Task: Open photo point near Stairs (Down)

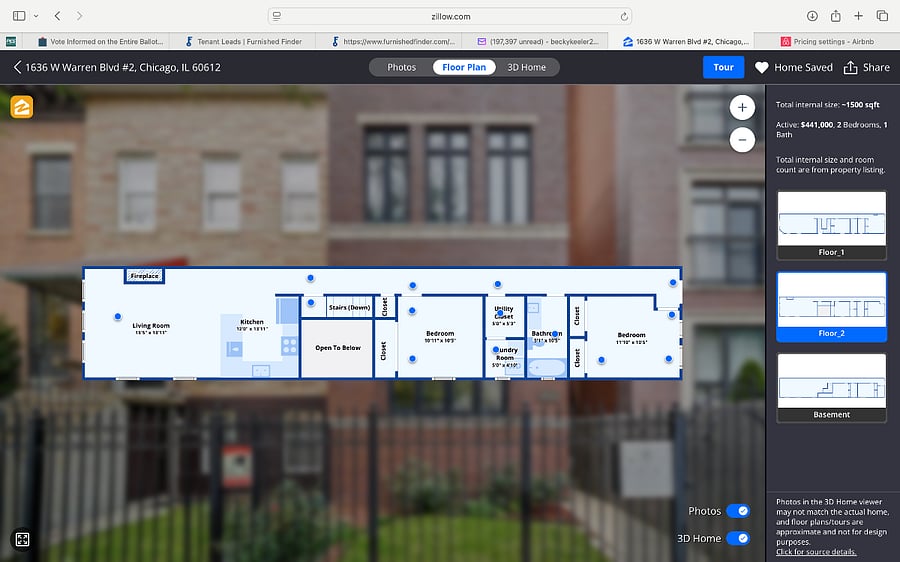Action: click(311, 303)
